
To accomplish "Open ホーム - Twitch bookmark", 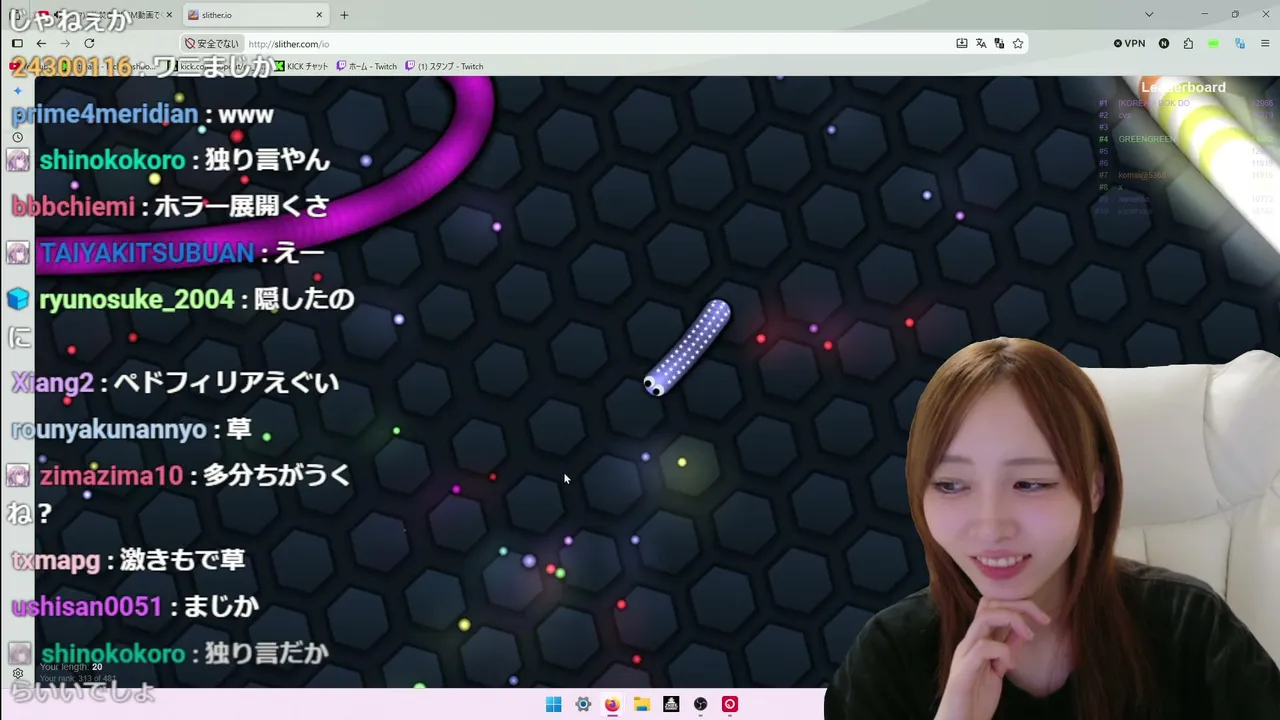I will [x=367, y=66].
